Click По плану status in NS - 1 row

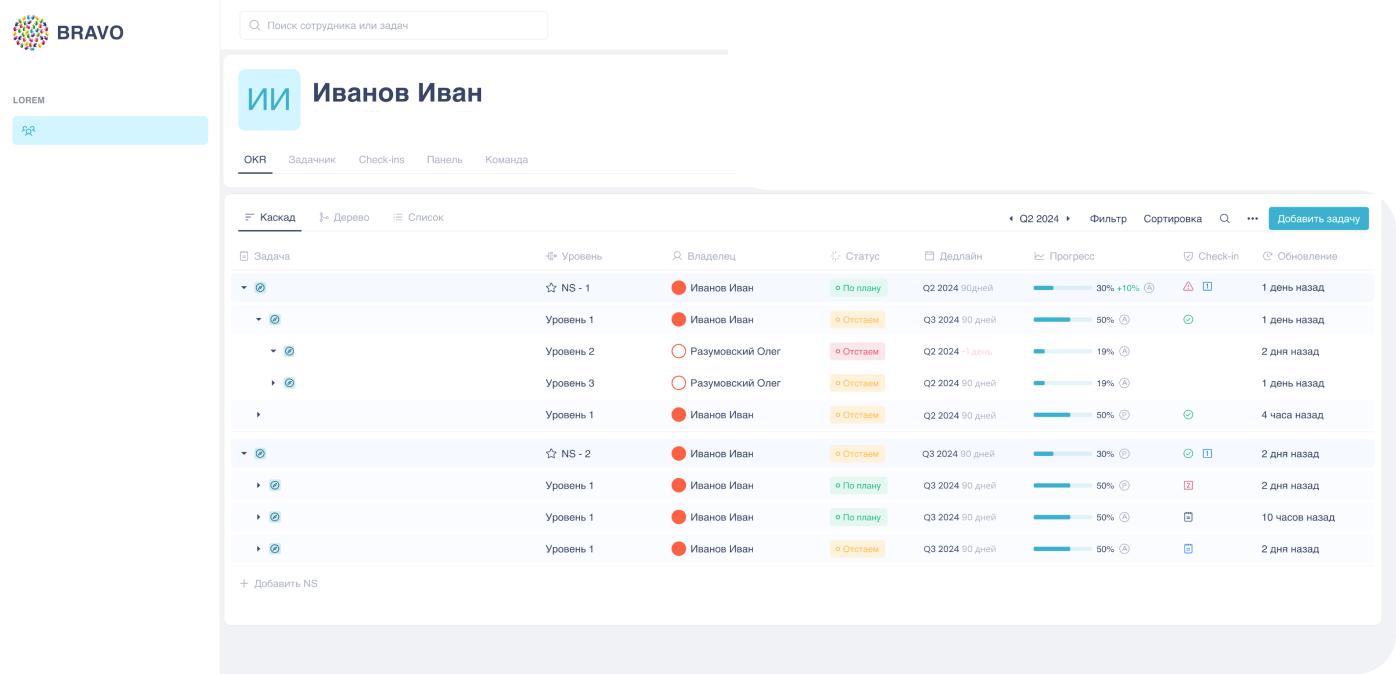858,287
